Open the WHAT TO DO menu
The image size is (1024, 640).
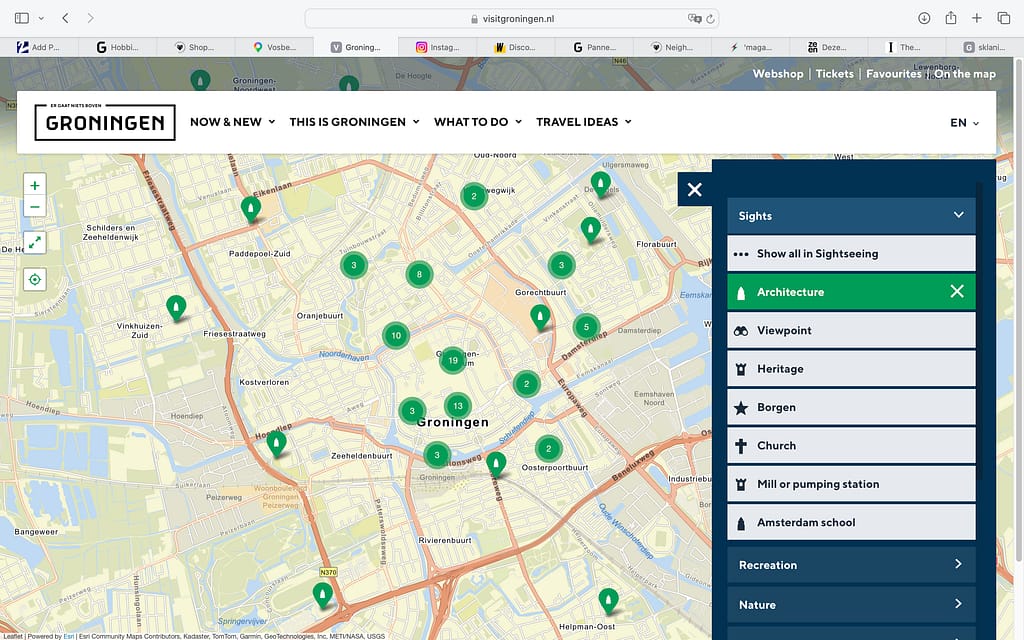(x=477, y=122)
